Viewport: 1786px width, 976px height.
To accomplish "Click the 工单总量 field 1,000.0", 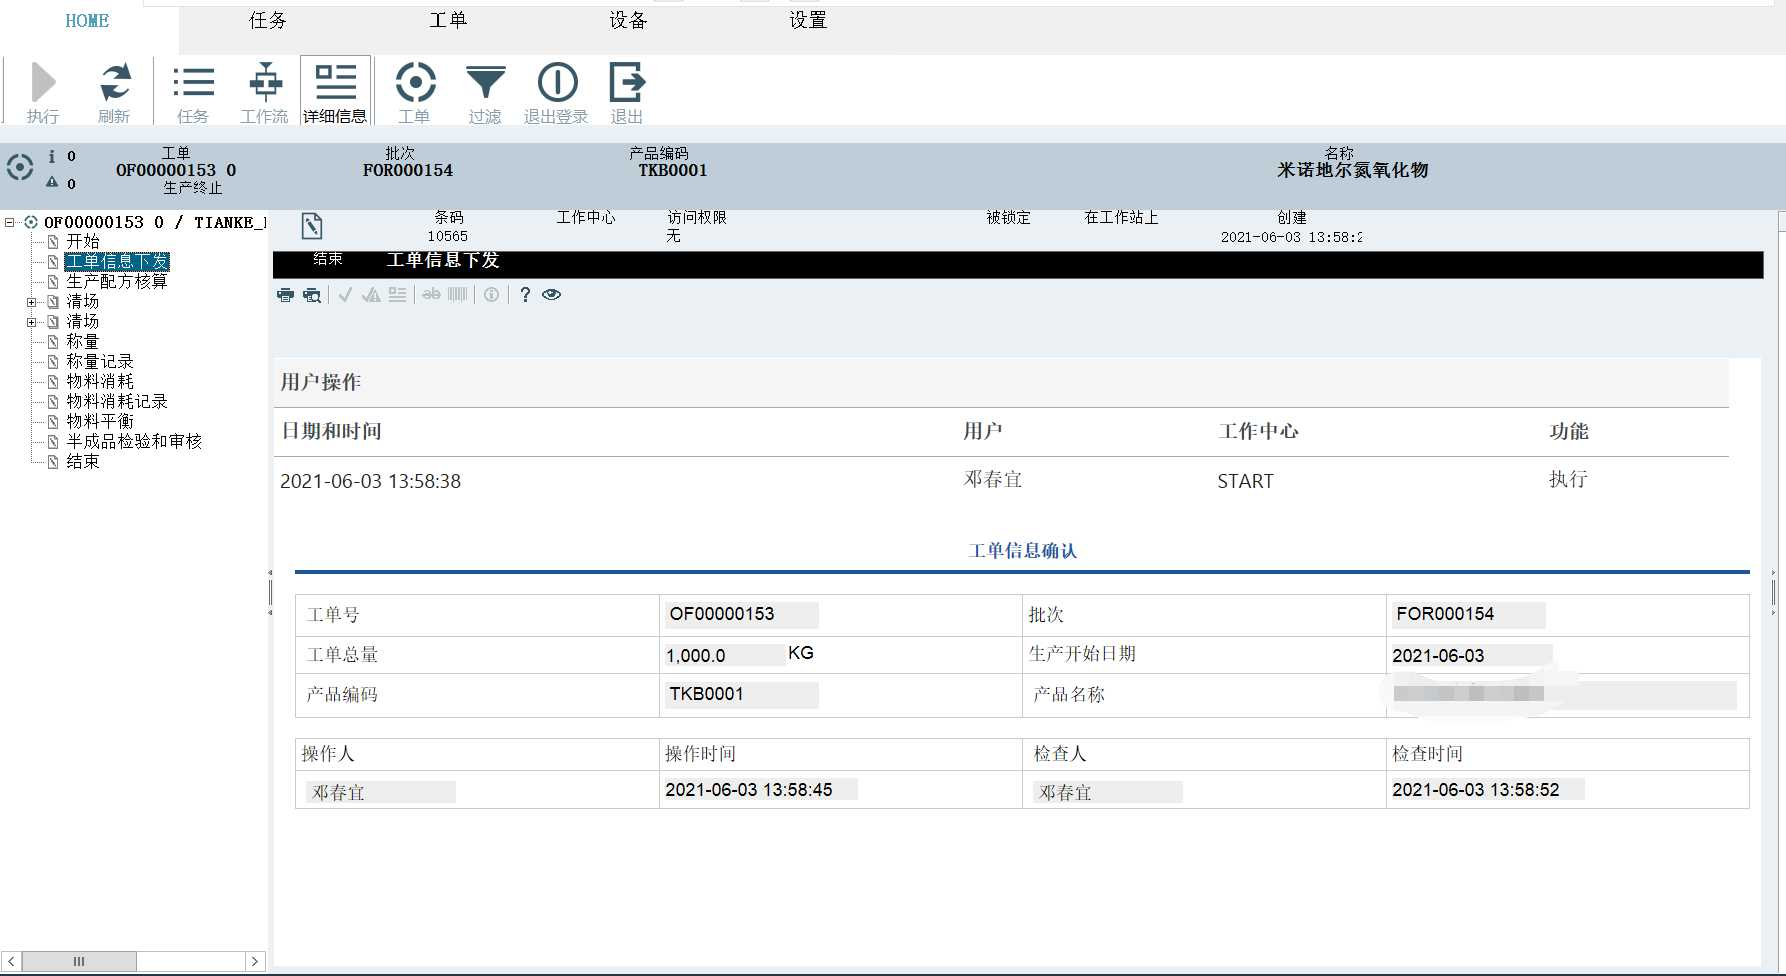I will pyautogui.click(x=725, y=655).
